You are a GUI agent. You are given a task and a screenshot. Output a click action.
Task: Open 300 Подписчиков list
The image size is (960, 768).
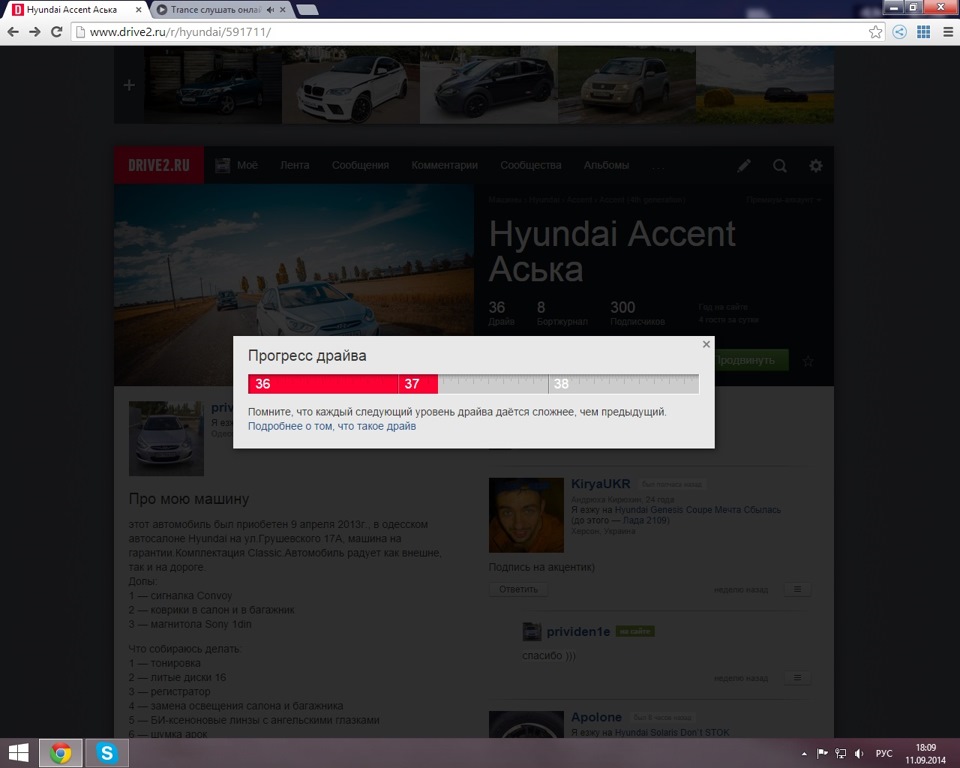[637, 312]
